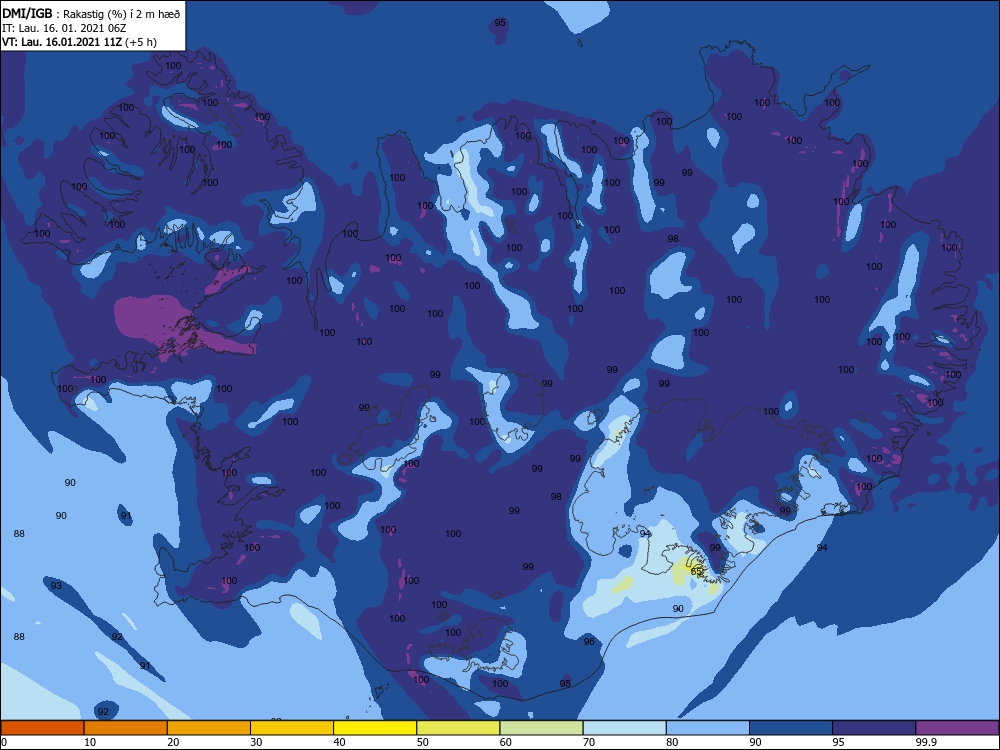This screenshot has height=750, width=1000.
Task: Click the title text 'DMI/IGB : Rakastig (%) í 2 m hæð'
Action: pyautogui.click(x=91, y=14)
